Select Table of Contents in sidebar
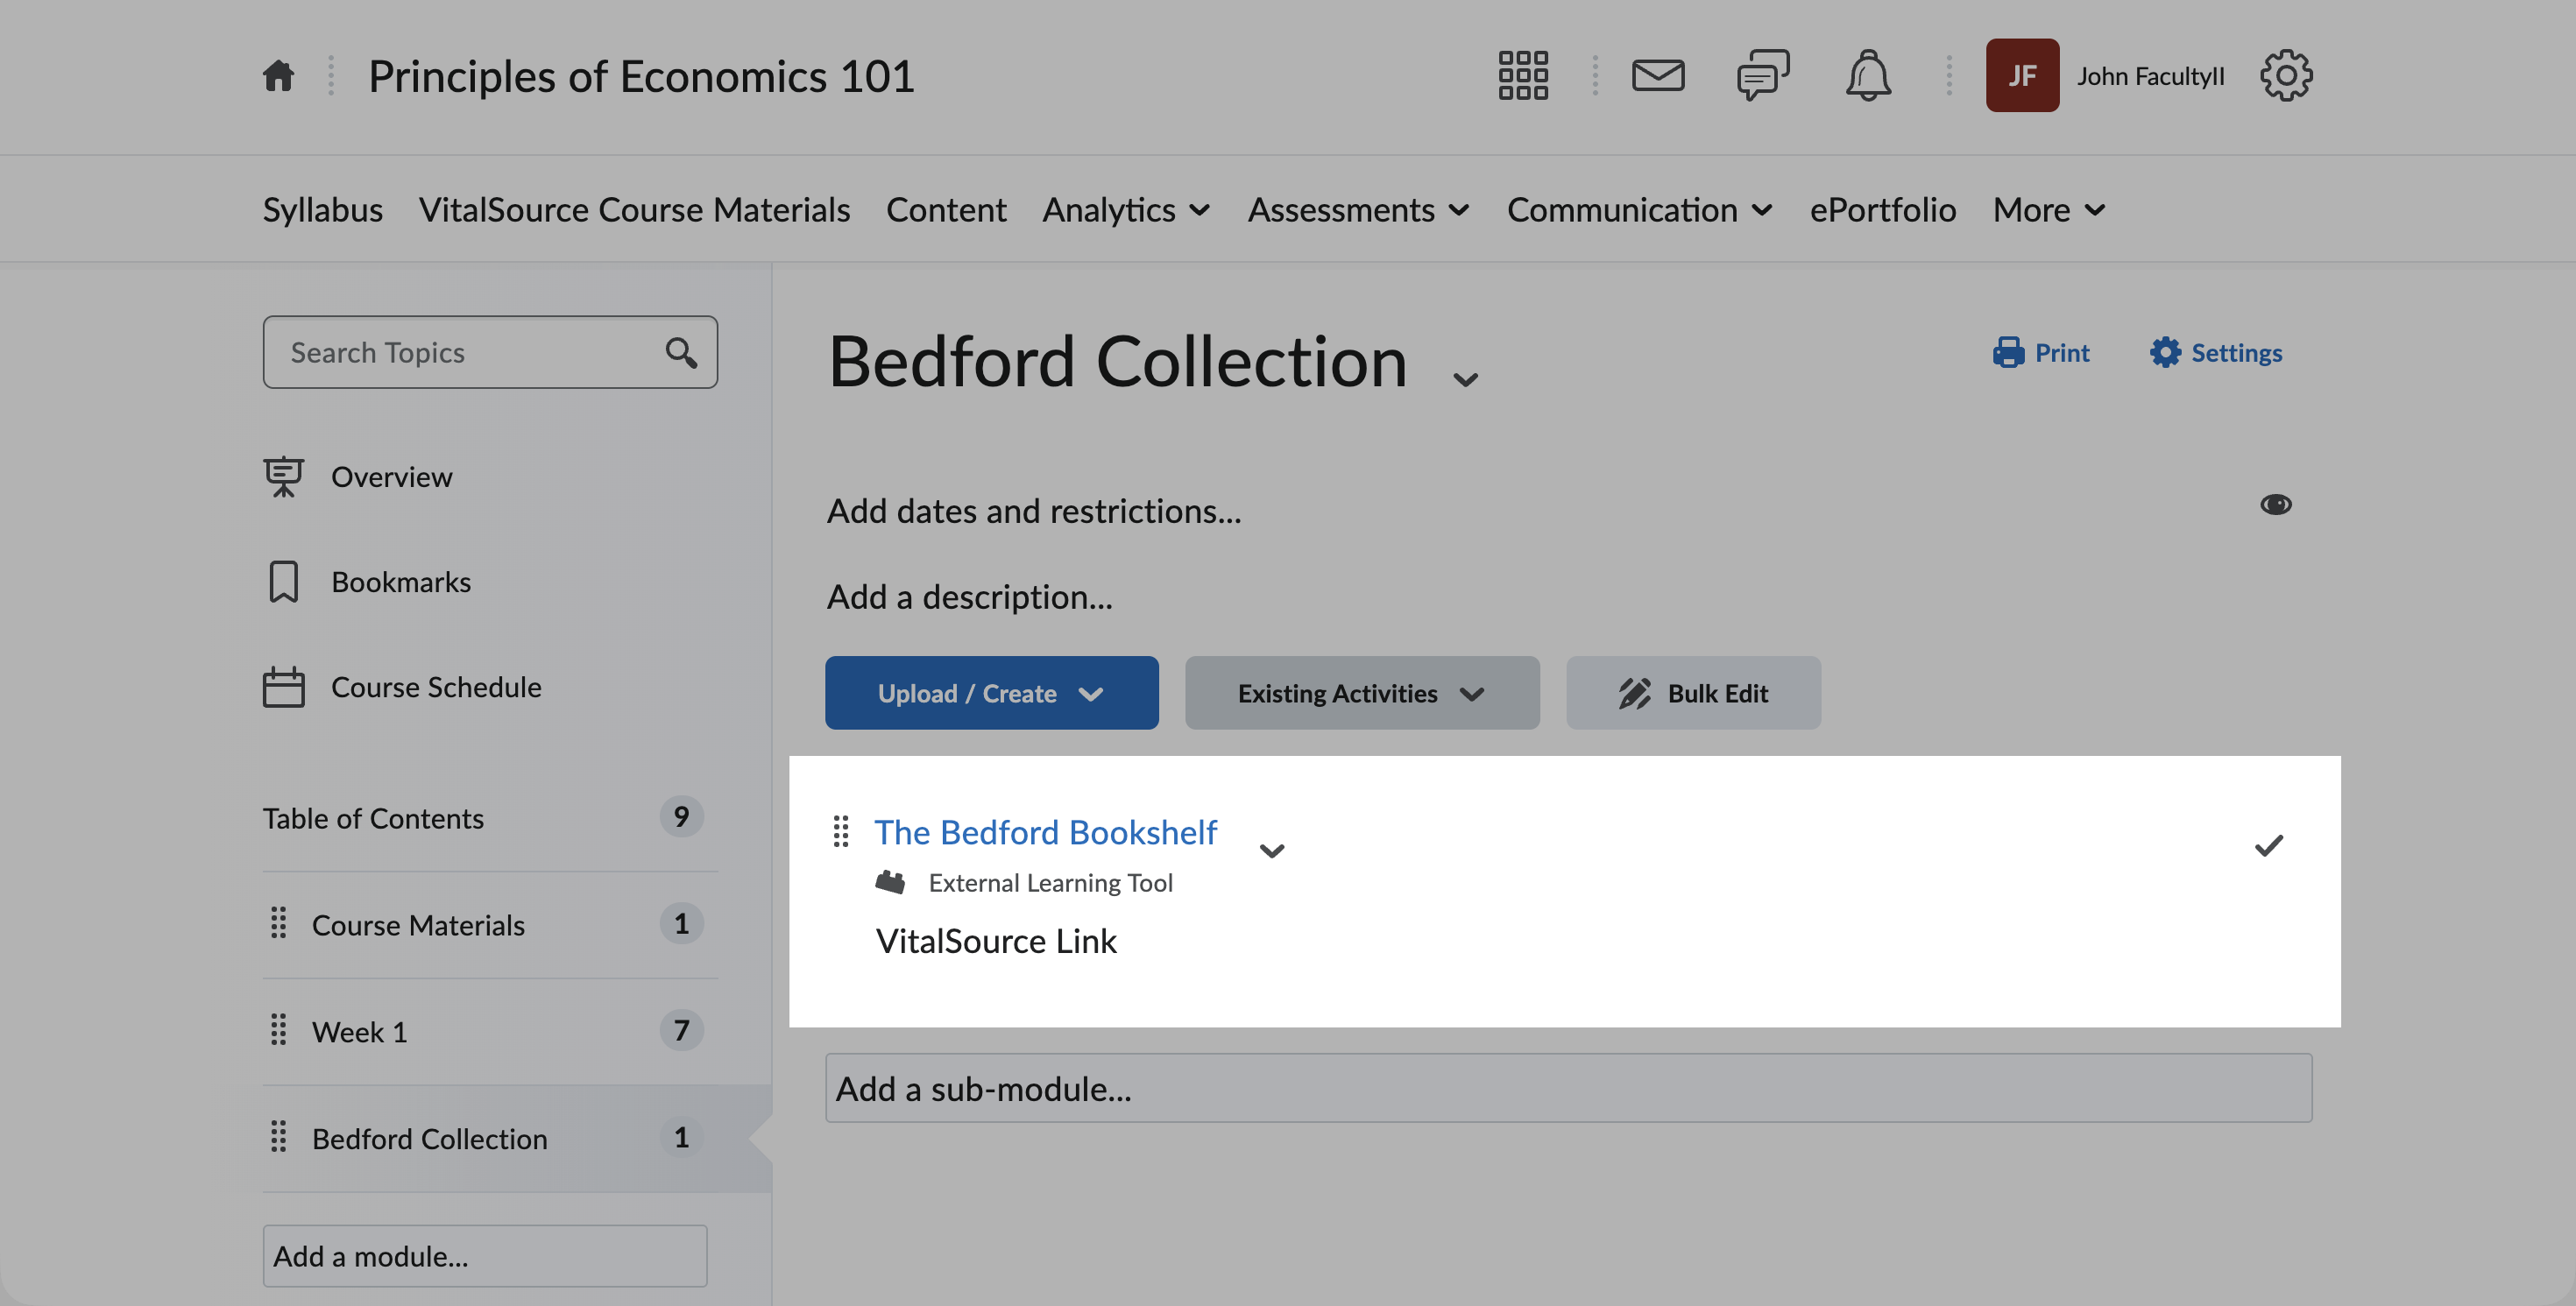Viewport: 2576px width, 1306px height. (373, 818)
